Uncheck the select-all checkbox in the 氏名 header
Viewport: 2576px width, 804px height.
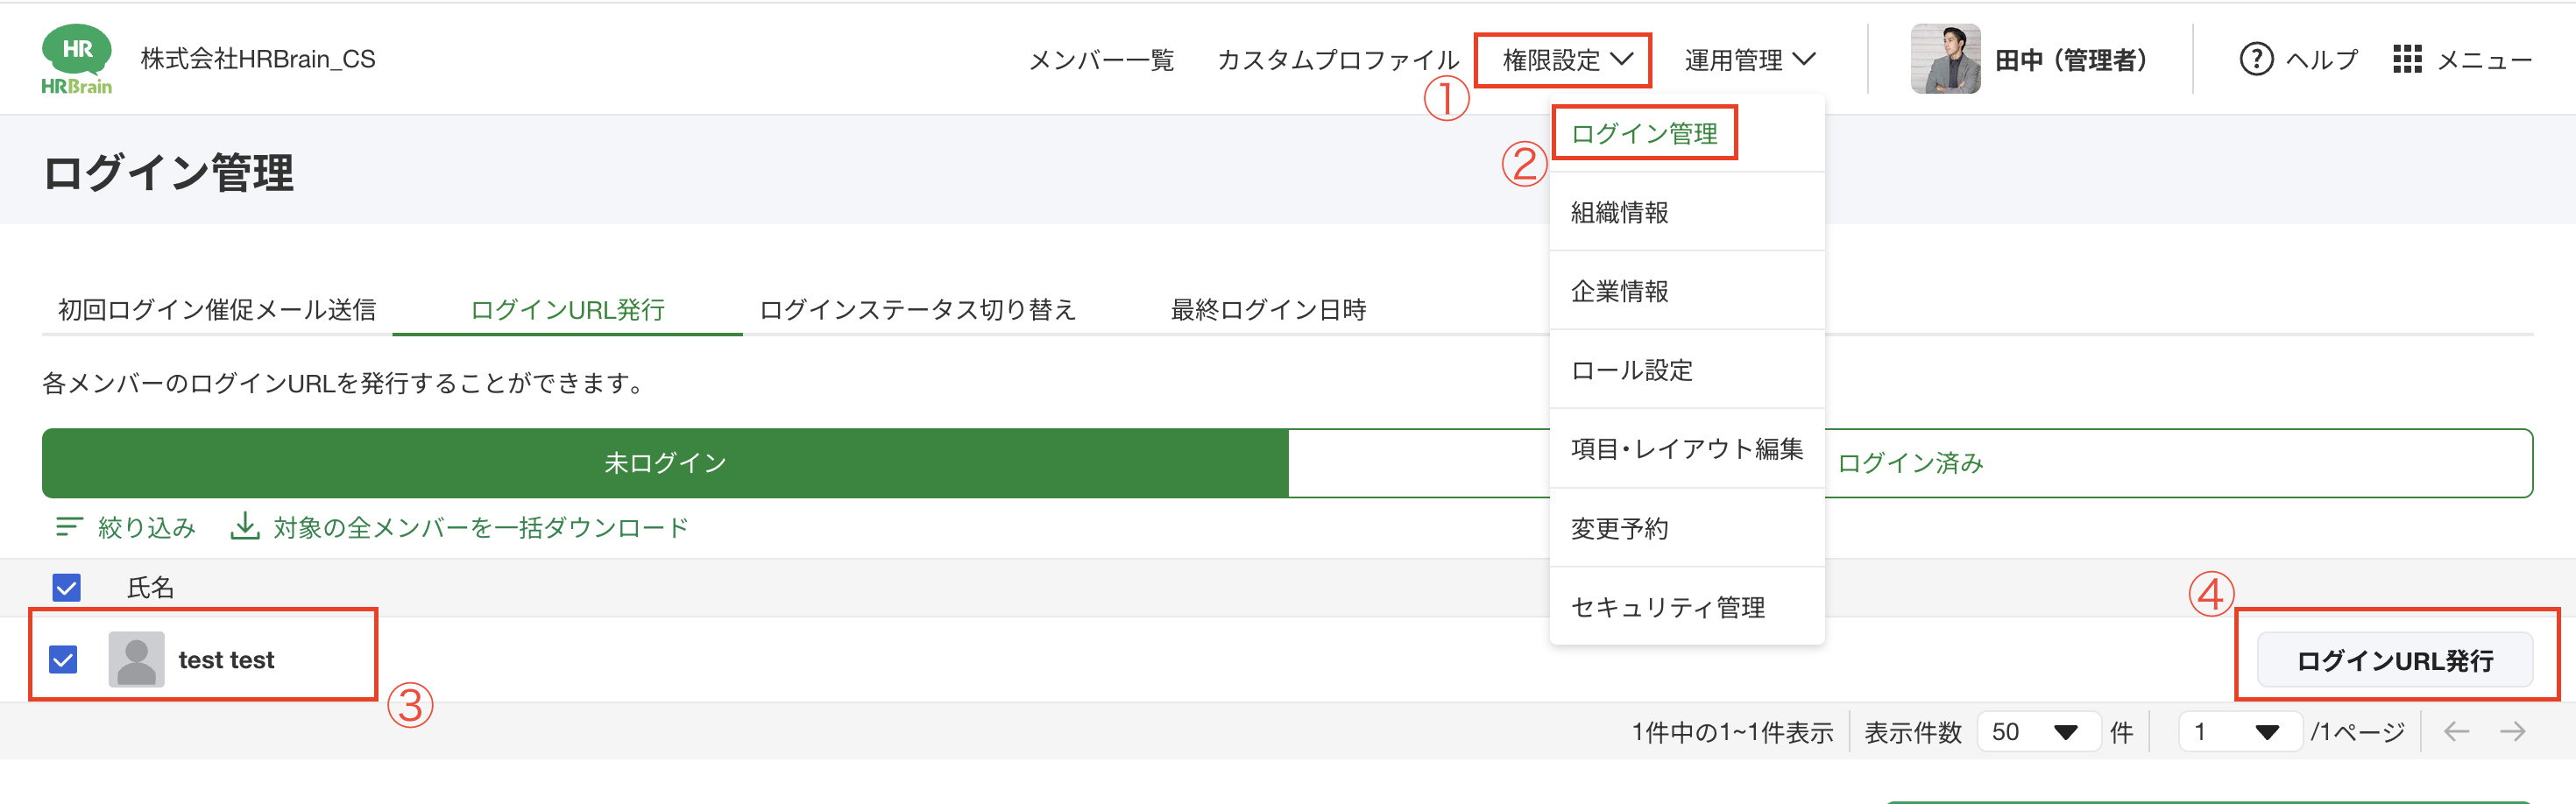click(66, 588)
